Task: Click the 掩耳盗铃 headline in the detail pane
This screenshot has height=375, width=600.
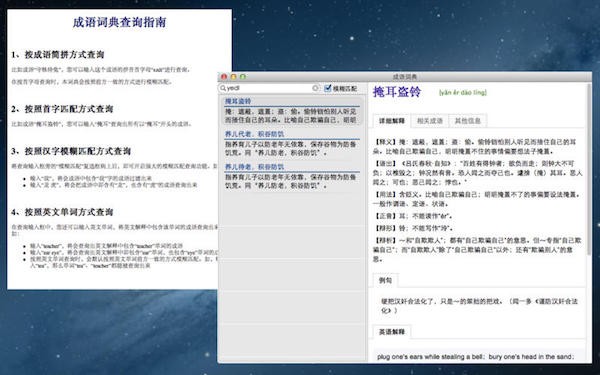Action: 397,92
